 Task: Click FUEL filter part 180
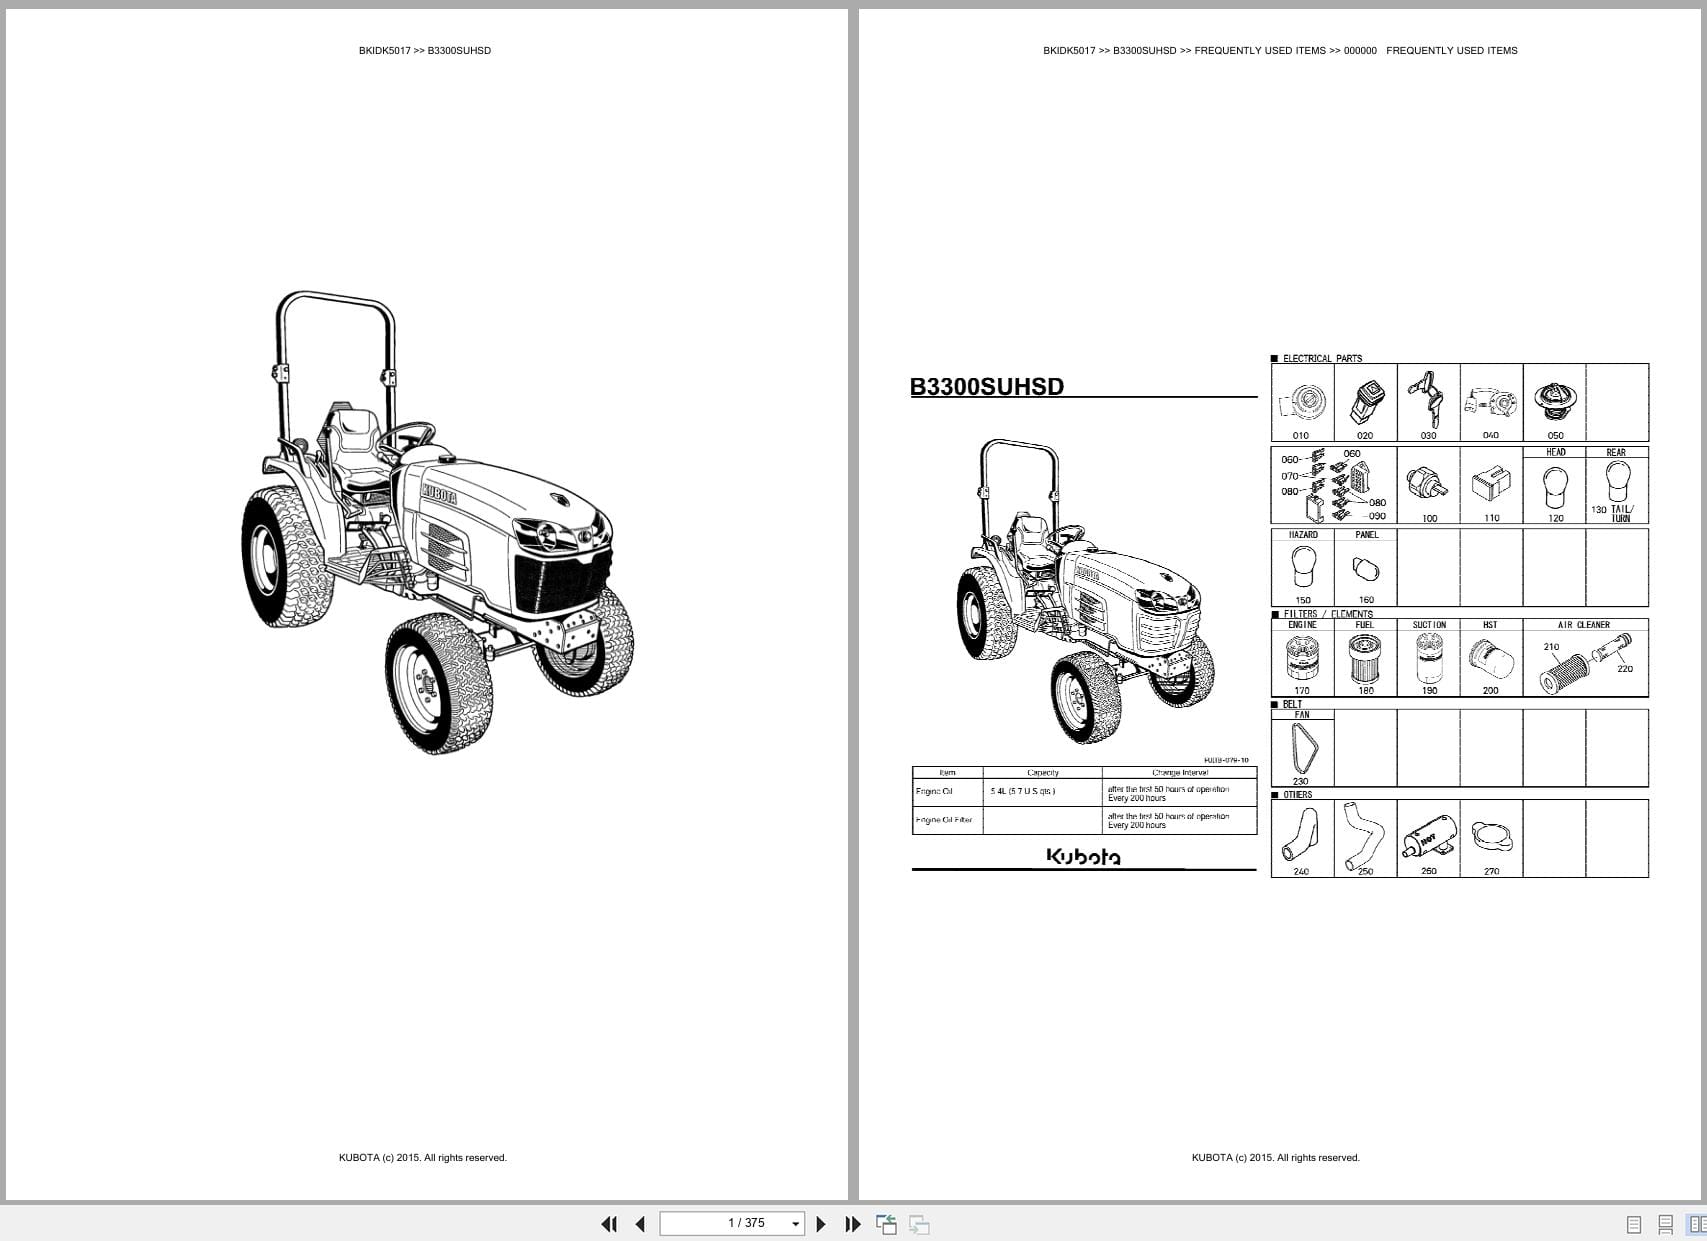(1365, 658)
